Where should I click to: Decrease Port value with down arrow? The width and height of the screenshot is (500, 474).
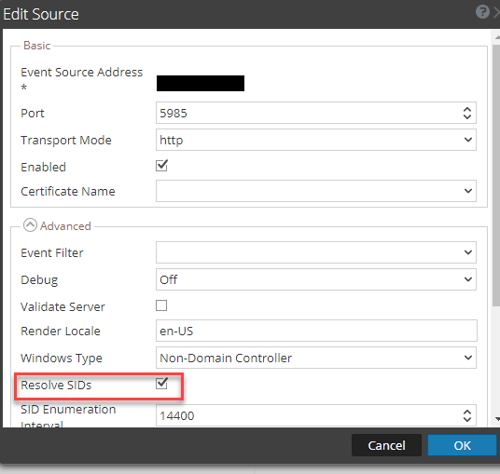coord(467,116)
